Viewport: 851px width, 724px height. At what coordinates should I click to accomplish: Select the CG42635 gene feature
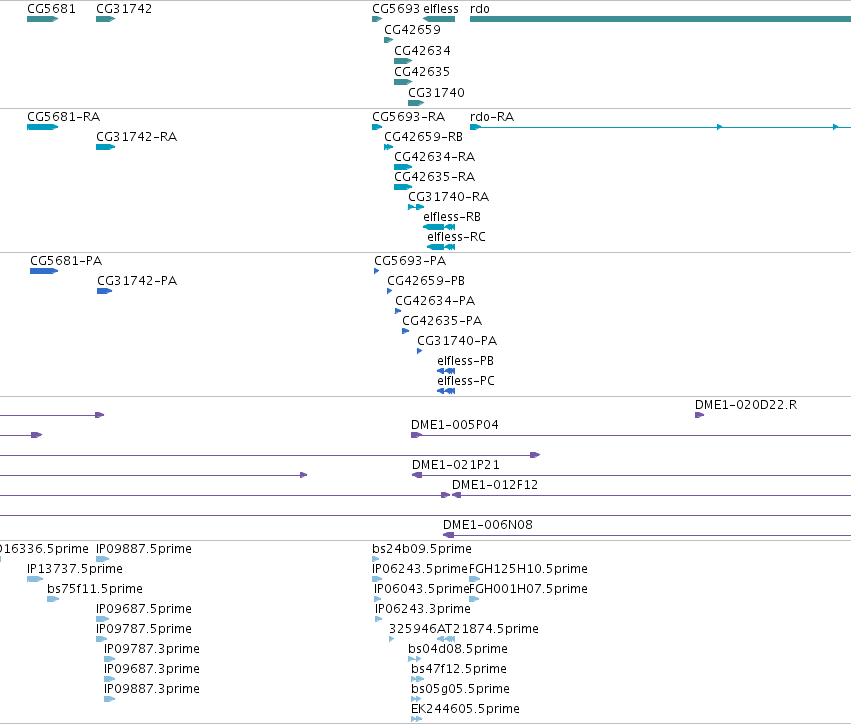point(403,82)
